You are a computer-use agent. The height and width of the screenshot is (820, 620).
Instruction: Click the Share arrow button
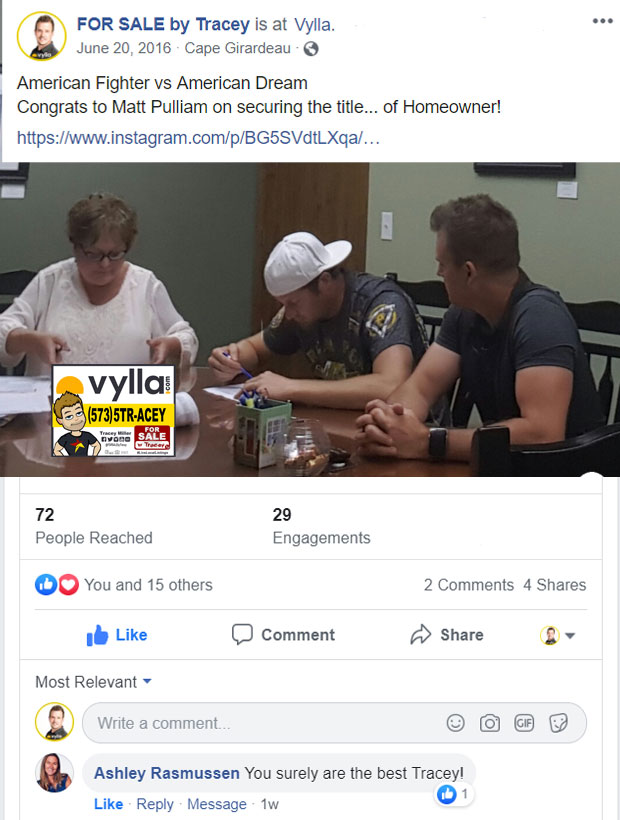(x=447, y=635)
